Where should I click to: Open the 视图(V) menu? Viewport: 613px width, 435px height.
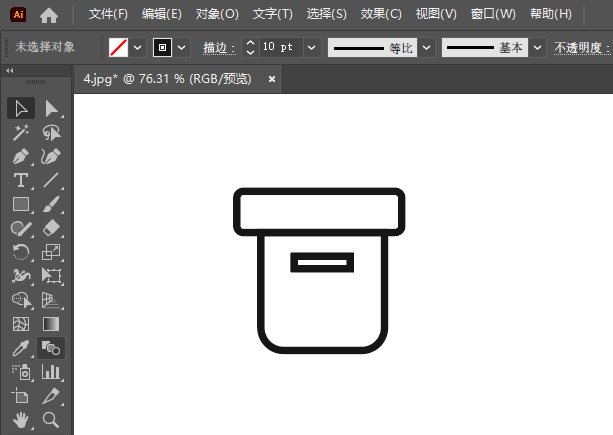pyautogui.click(x=436, y=14)
